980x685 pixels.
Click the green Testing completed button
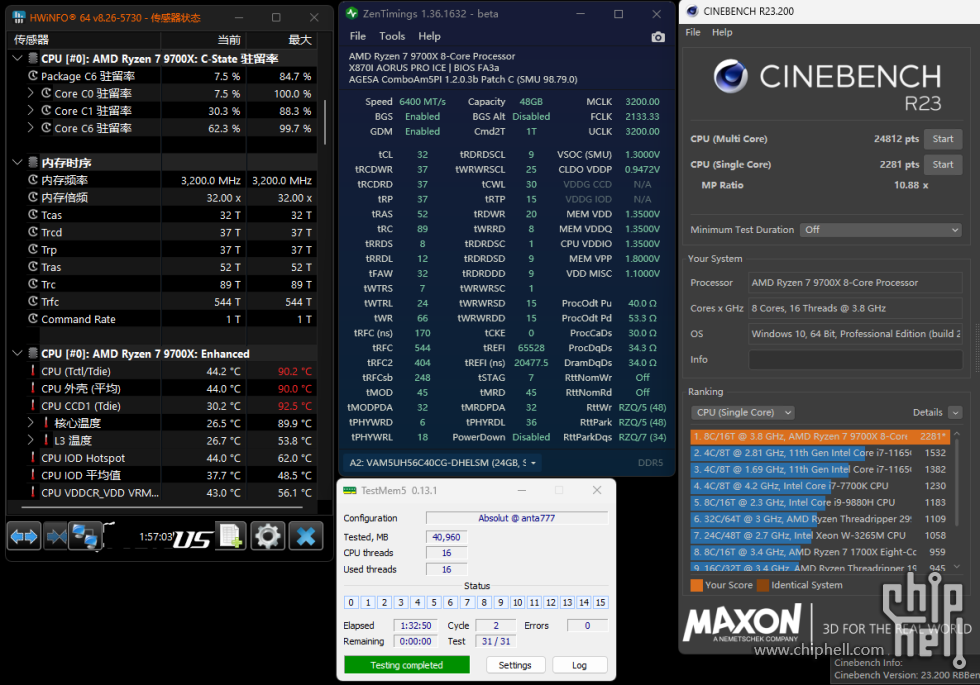[x=406, y=665]
